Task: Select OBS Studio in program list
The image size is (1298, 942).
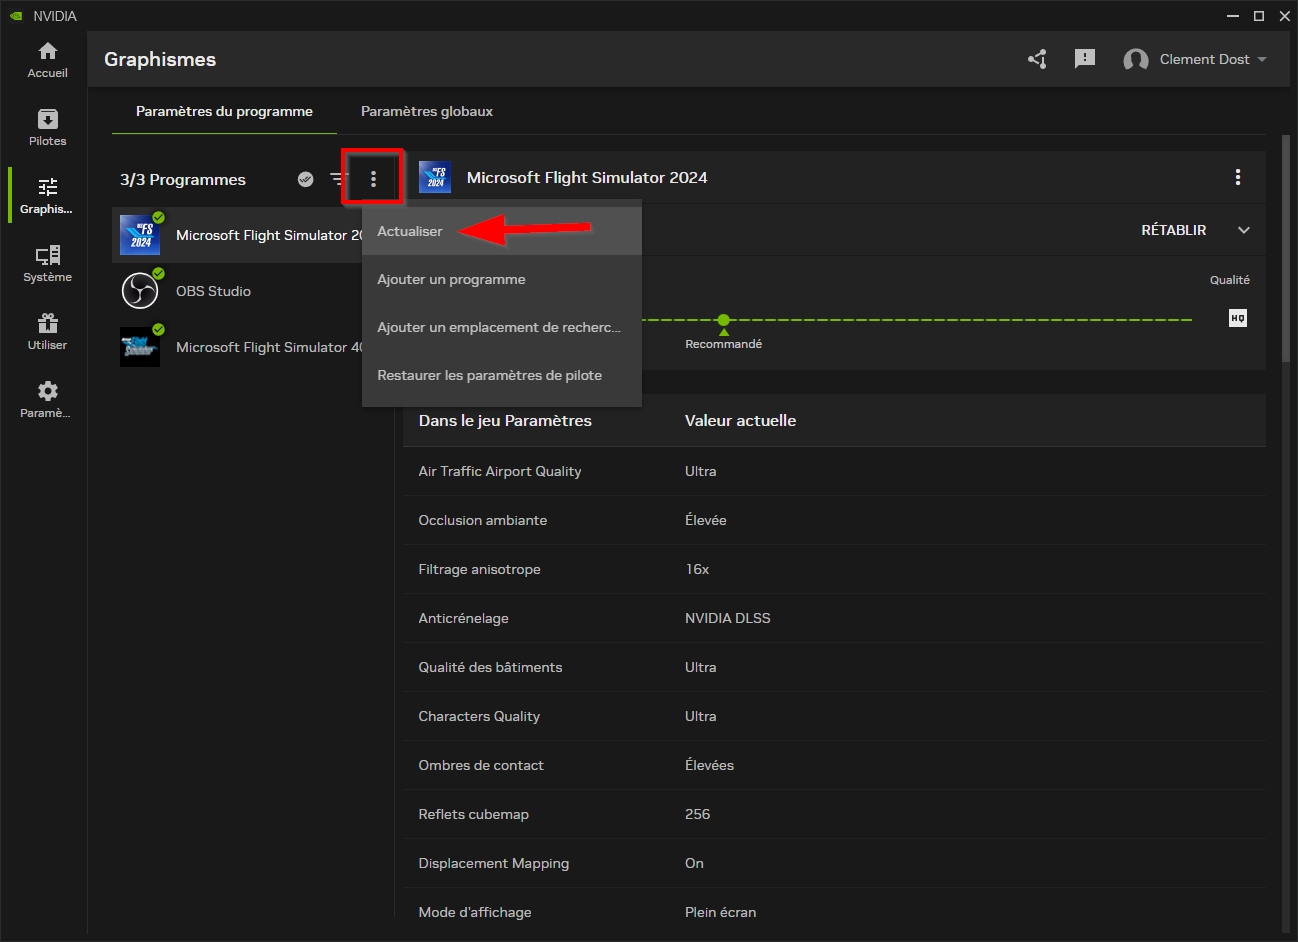Action: tap(238, 291)
